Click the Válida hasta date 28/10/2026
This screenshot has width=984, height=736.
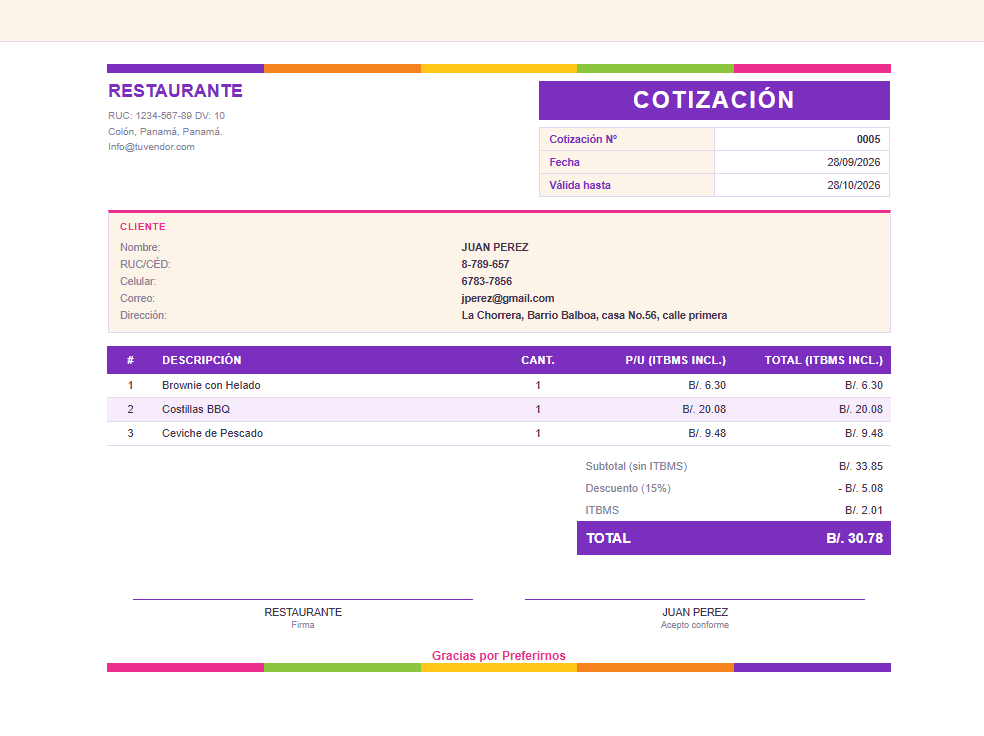tap(853, 185)
